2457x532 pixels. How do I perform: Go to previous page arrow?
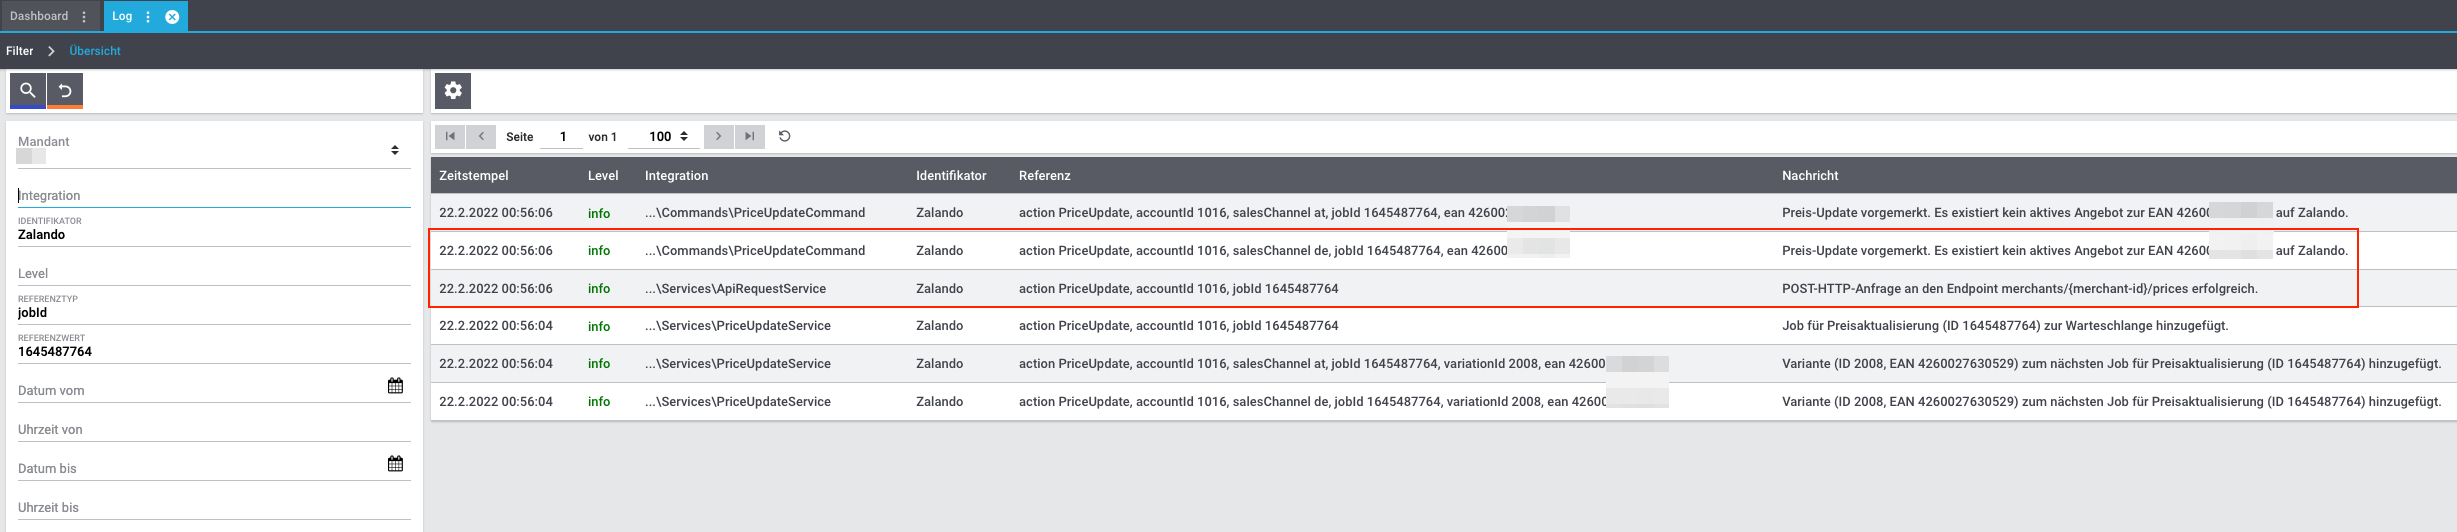pyautogui.click(x=481, y=137)
